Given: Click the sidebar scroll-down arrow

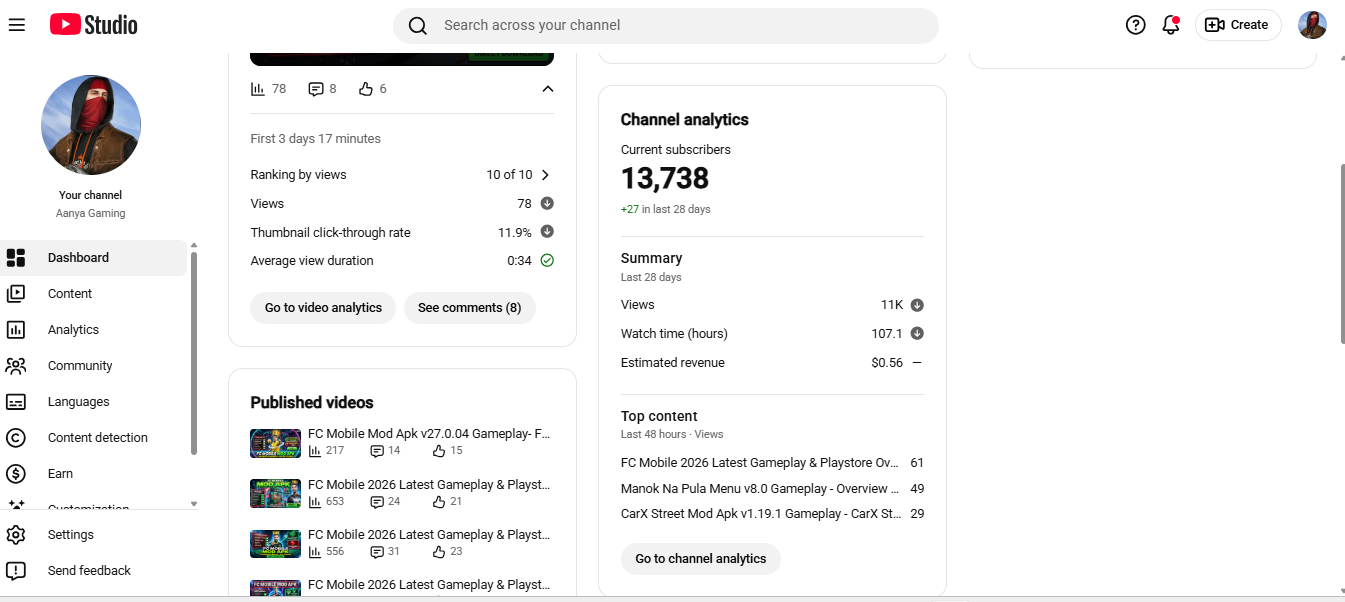Looking at the screenshot, I should click(194, 504).
